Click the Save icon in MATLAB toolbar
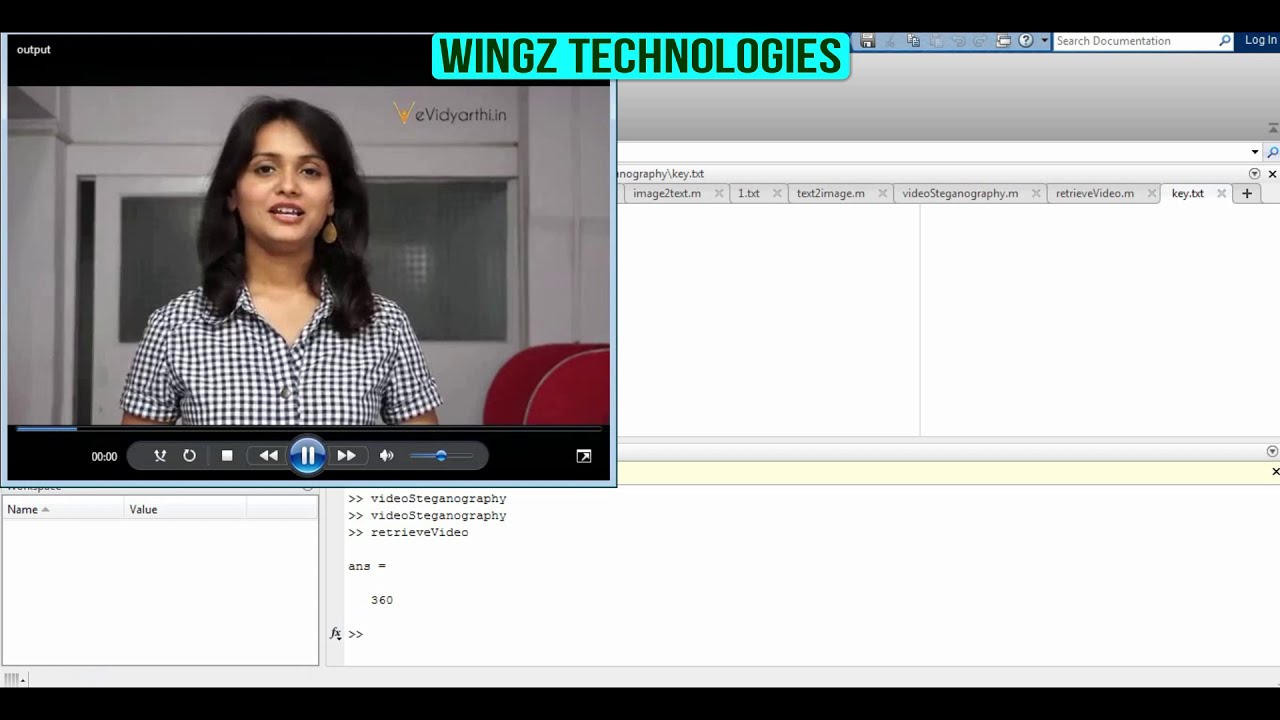 pos(868,41)
